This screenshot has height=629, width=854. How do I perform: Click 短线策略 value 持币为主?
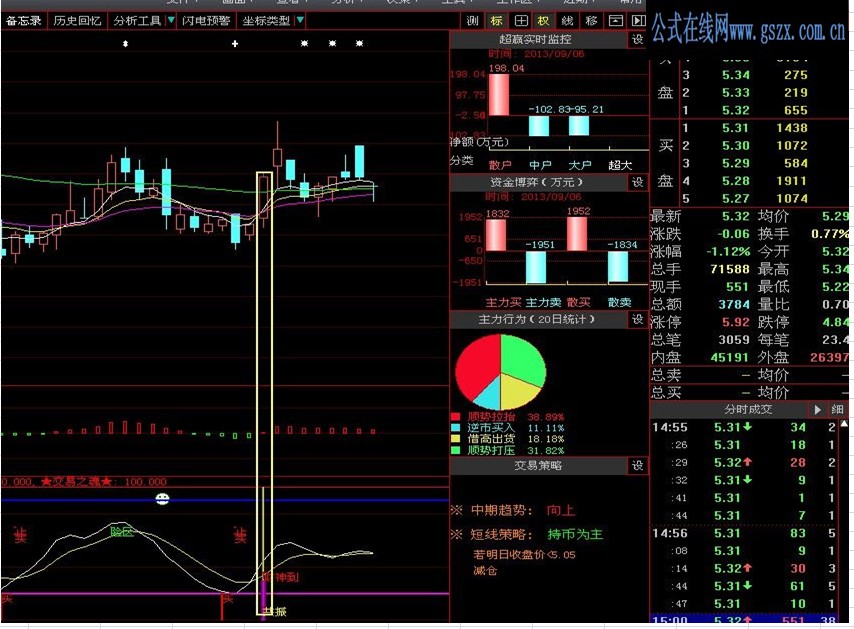point(575,535)
